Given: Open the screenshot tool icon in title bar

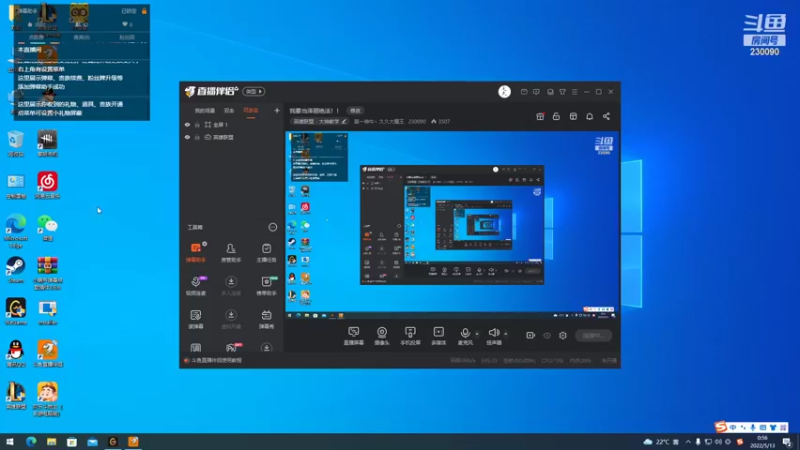Looking at the screenshot, I should [x=550, y=92].
